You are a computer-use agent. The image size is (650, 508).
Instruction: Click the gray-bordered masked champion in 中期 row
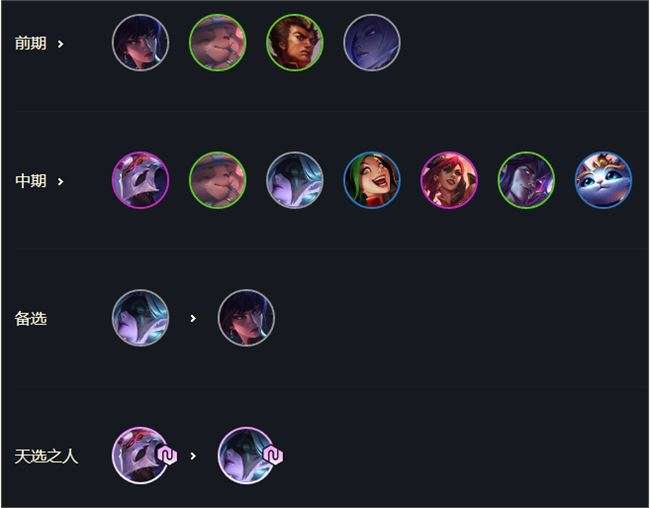pos(295,180)
